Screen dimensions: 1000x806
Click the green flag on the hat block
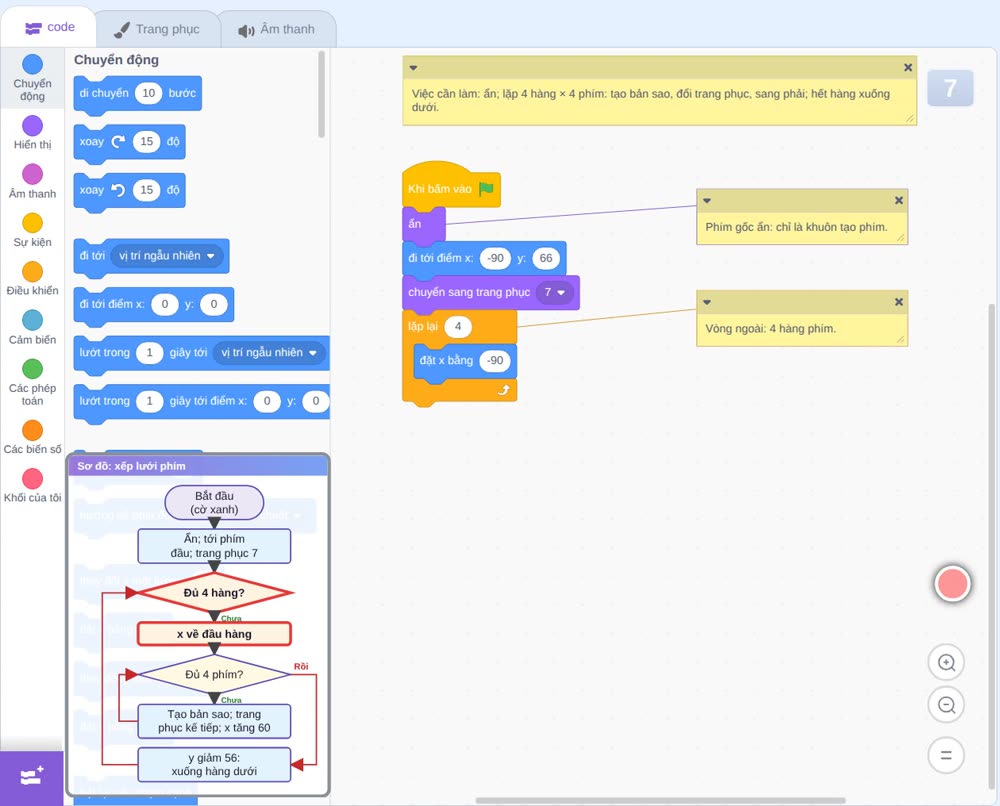(486, 189)
